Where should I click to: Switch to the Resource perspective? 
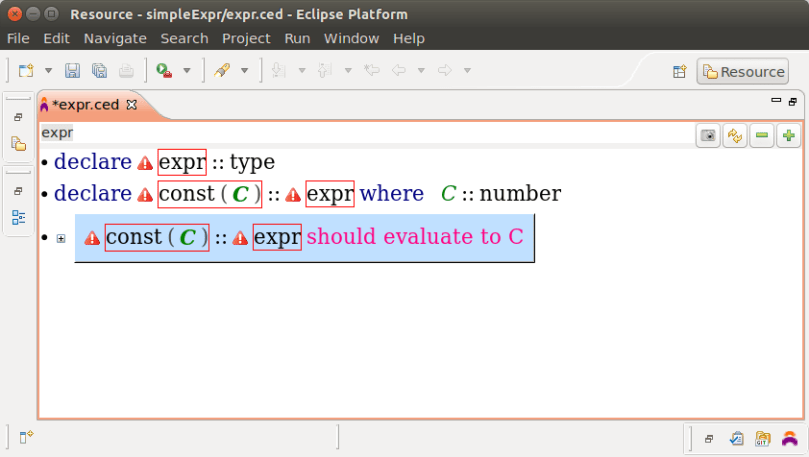743,71
